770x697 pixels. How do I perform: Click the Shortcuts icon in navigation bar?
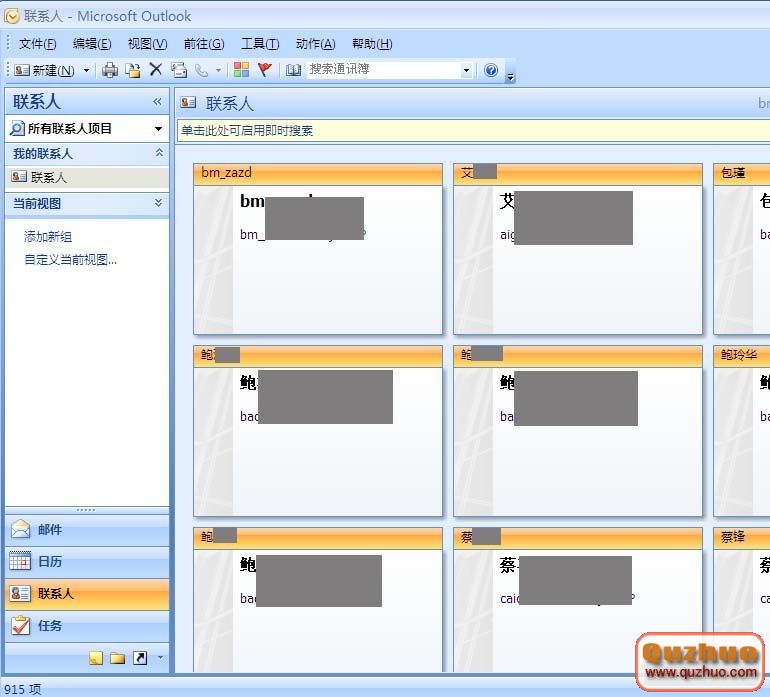[140, 658]
